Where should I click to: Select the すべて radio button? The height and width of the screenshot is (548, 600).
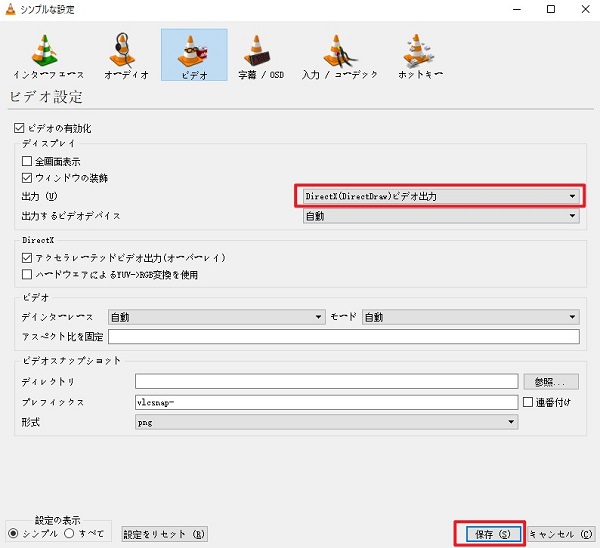(x=69, y=533)
